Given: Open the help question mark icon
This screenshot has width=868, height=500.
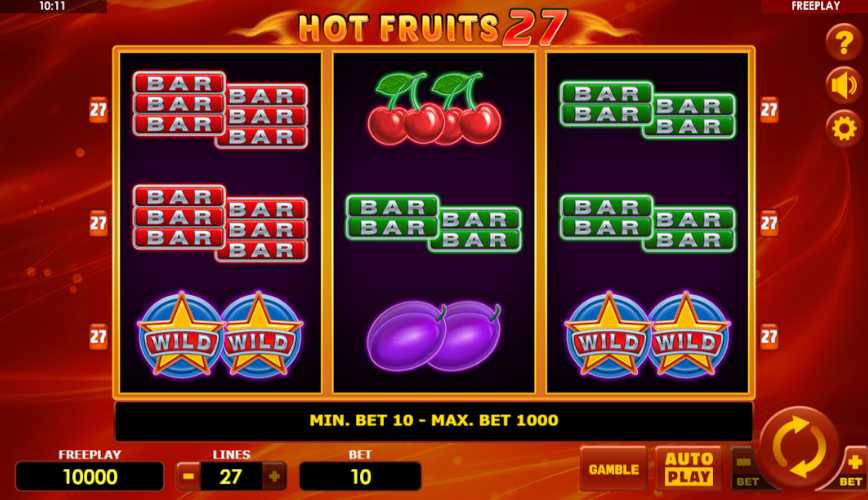Looking at the screenshot, I should (843, 43).
